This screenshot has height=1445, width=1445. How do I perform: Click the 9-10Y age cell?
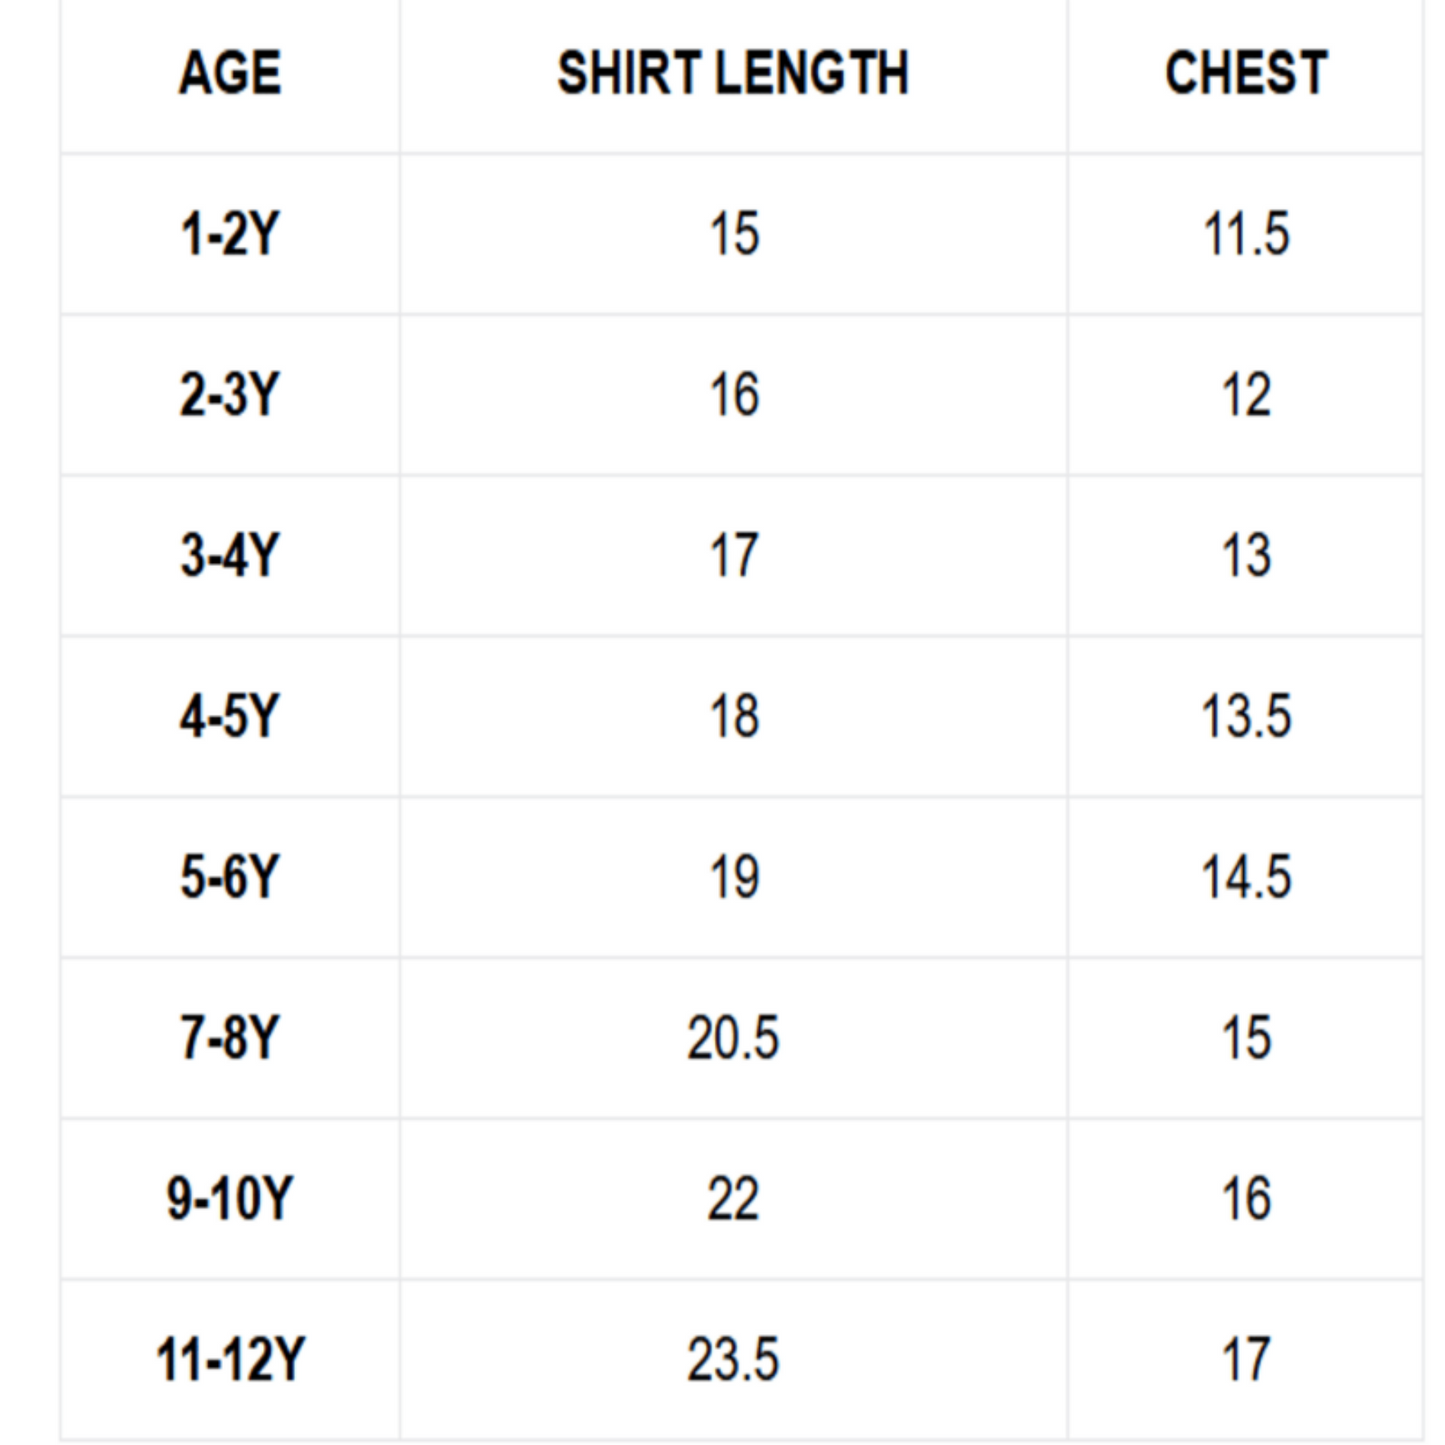(230, 1198)
